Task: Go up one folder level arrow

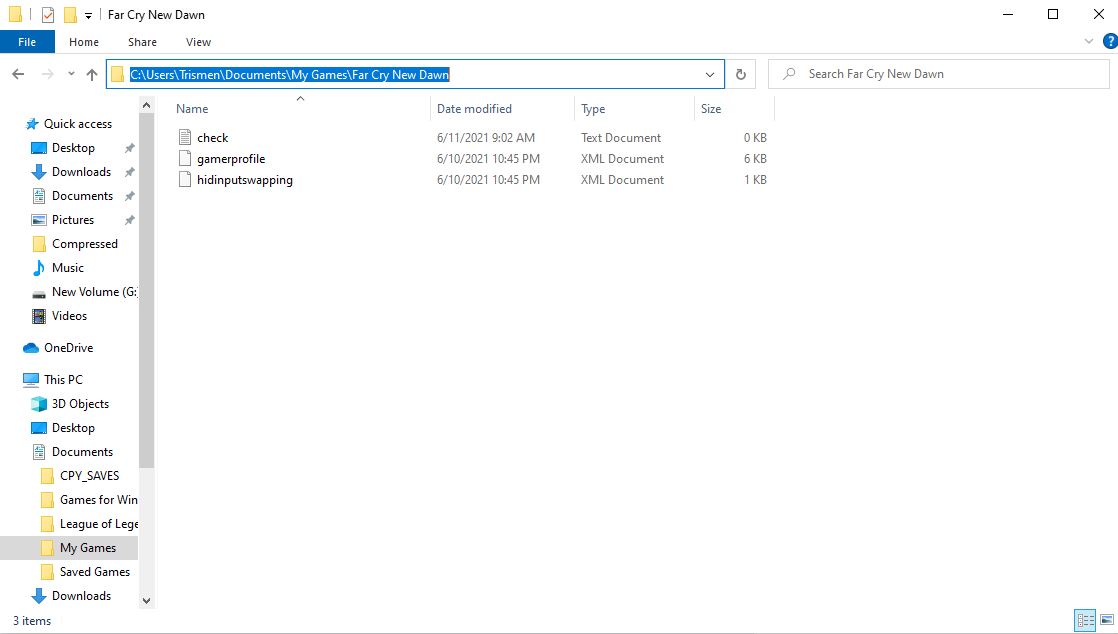Action: [92, 74]
